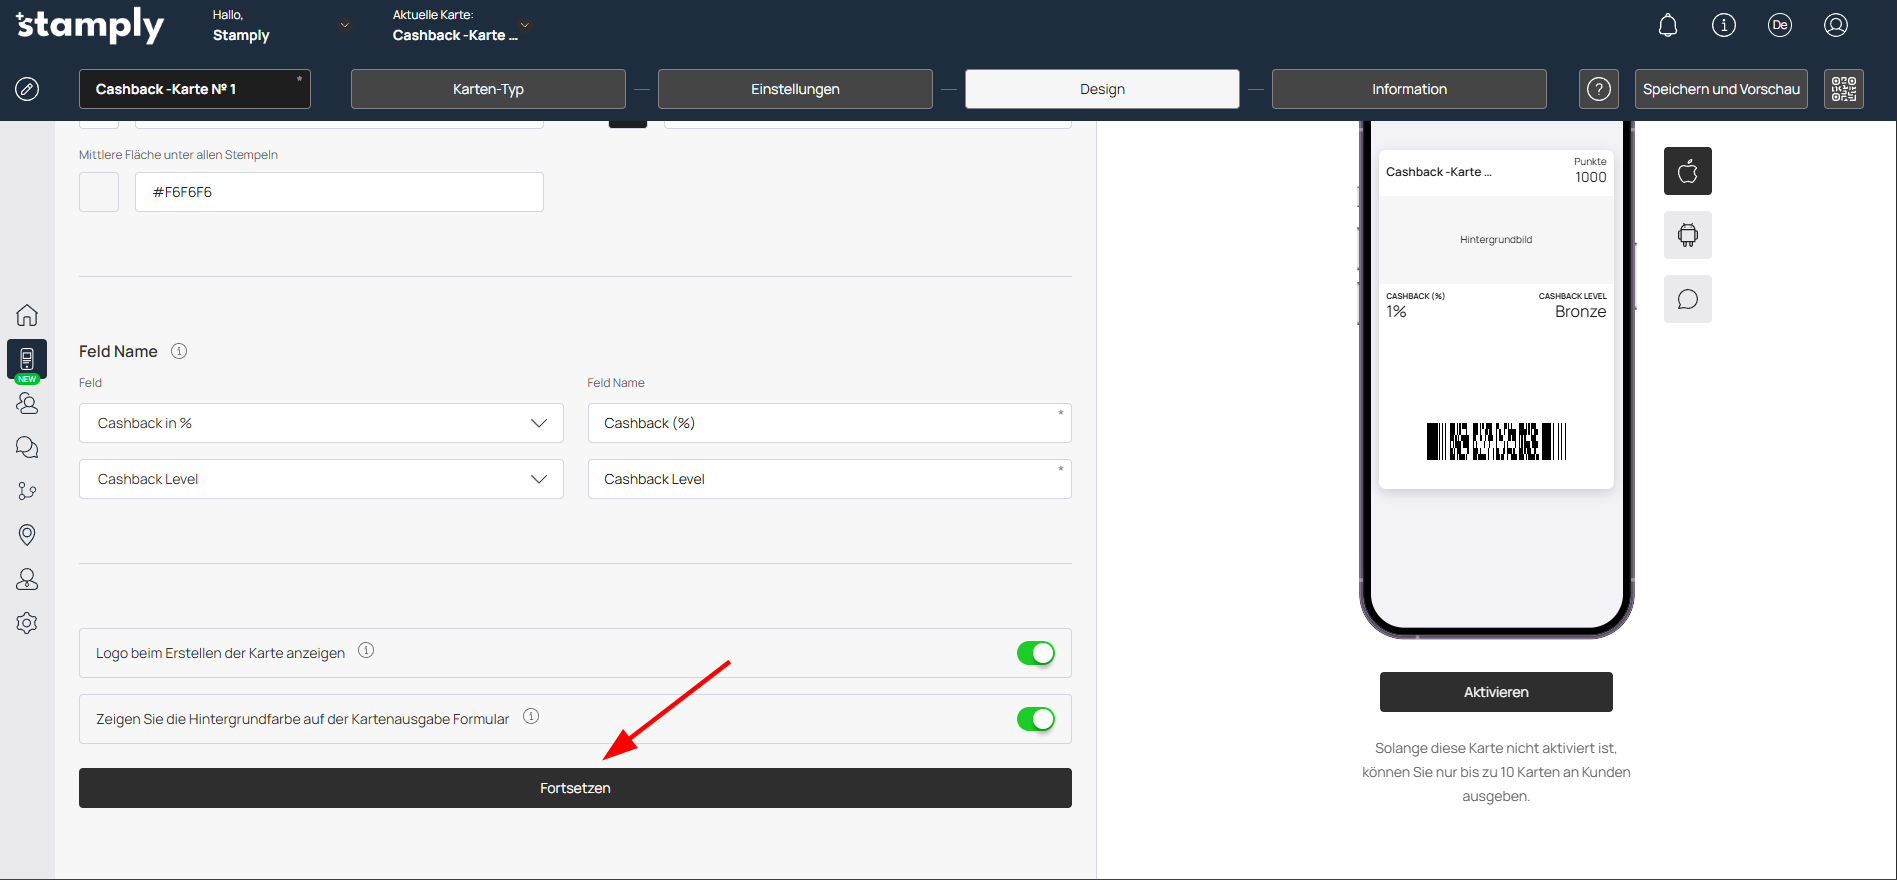Image resolution: width=1897 pixels, height=880 pixels.
Task: Switch preview to Android device view
Action: click(1687, 235)
